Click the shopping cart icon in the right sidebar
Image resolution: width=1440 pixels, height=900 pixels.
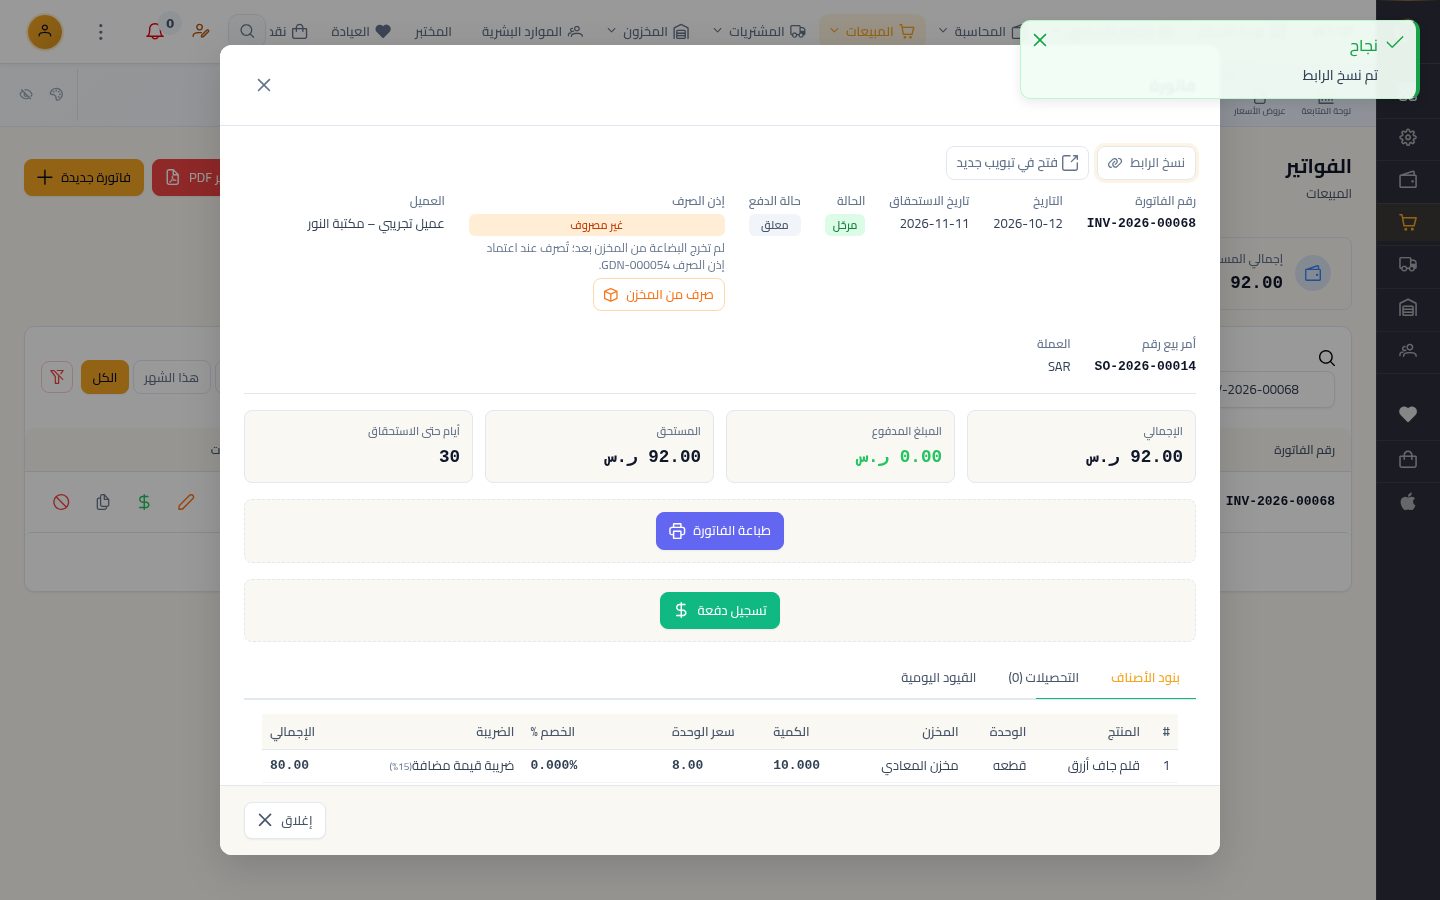click(1408, 223)
